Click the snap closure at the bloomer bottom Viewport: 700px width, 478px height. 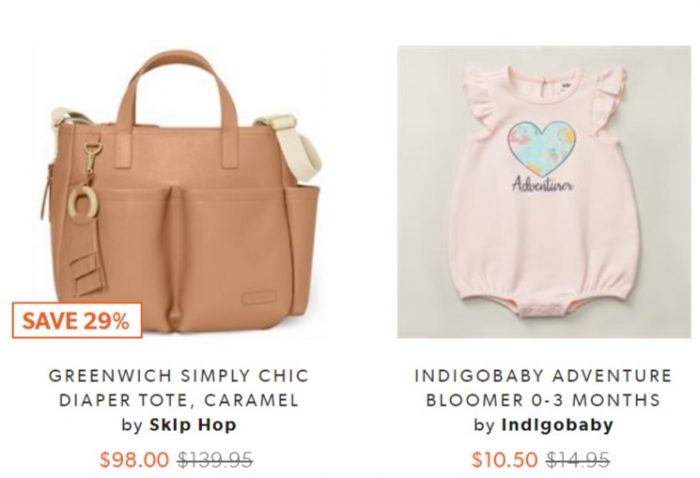[x=542, y=309]
